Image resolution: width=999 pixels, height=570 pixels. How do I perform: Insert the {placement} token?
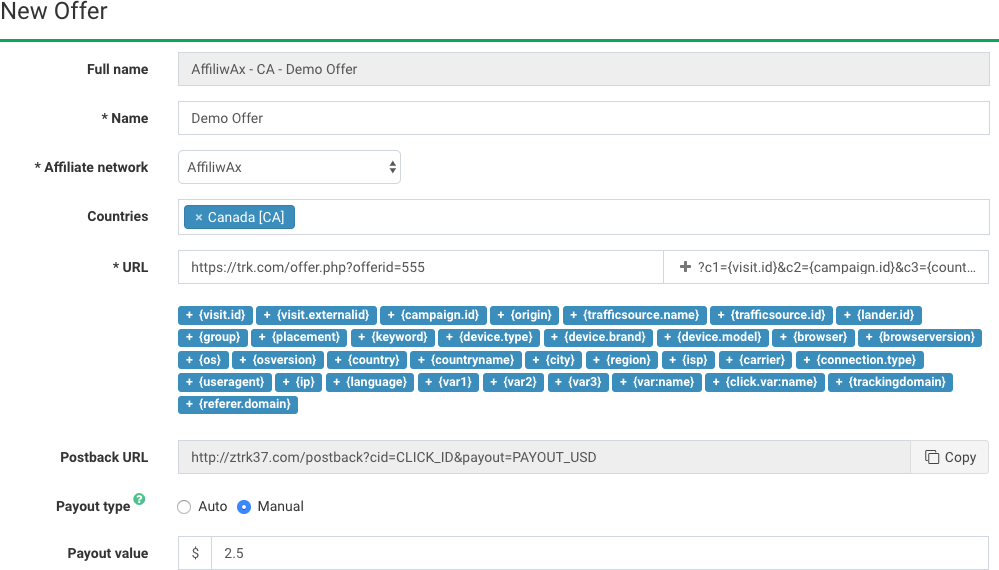[299, 337]
